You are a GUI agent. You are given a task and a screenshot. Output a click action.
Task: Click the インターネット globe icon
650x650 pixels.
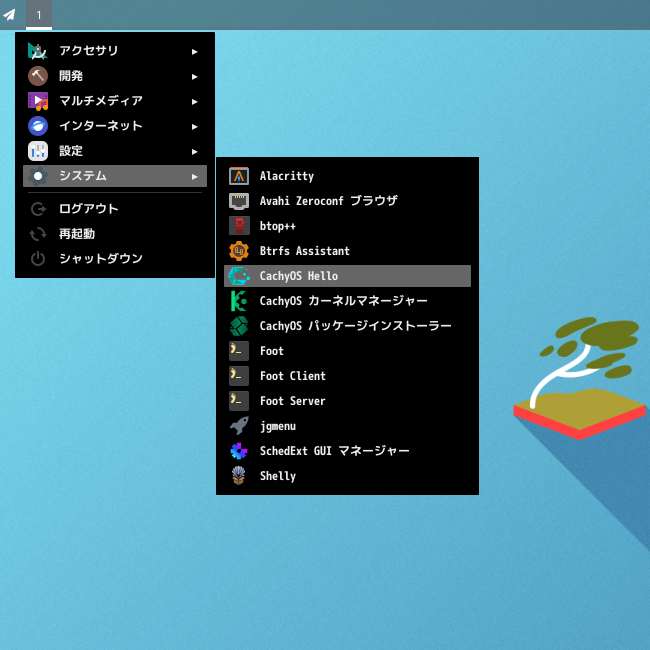[x=38, y=126]
